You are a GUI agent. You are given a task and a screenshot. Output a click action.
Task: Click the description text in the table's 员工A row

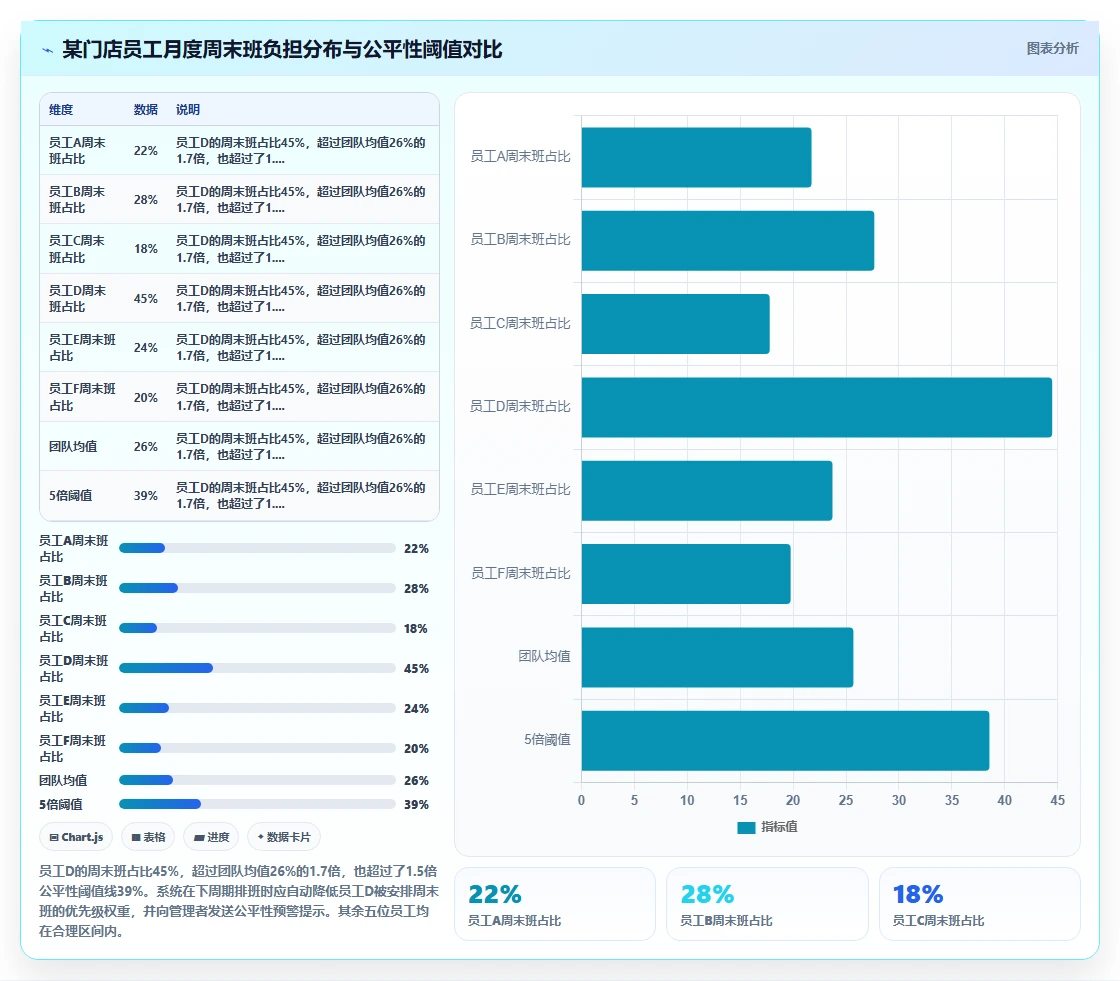301,151
